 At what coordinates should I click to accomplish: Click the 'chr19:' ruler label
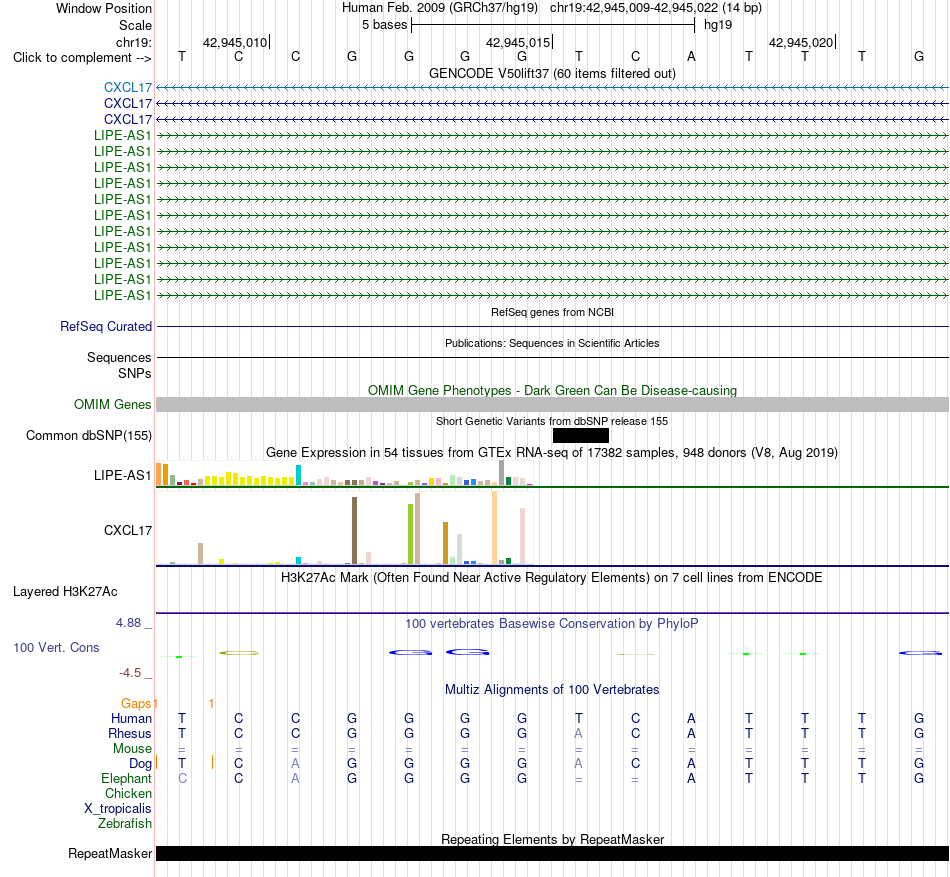pos(133,42)
